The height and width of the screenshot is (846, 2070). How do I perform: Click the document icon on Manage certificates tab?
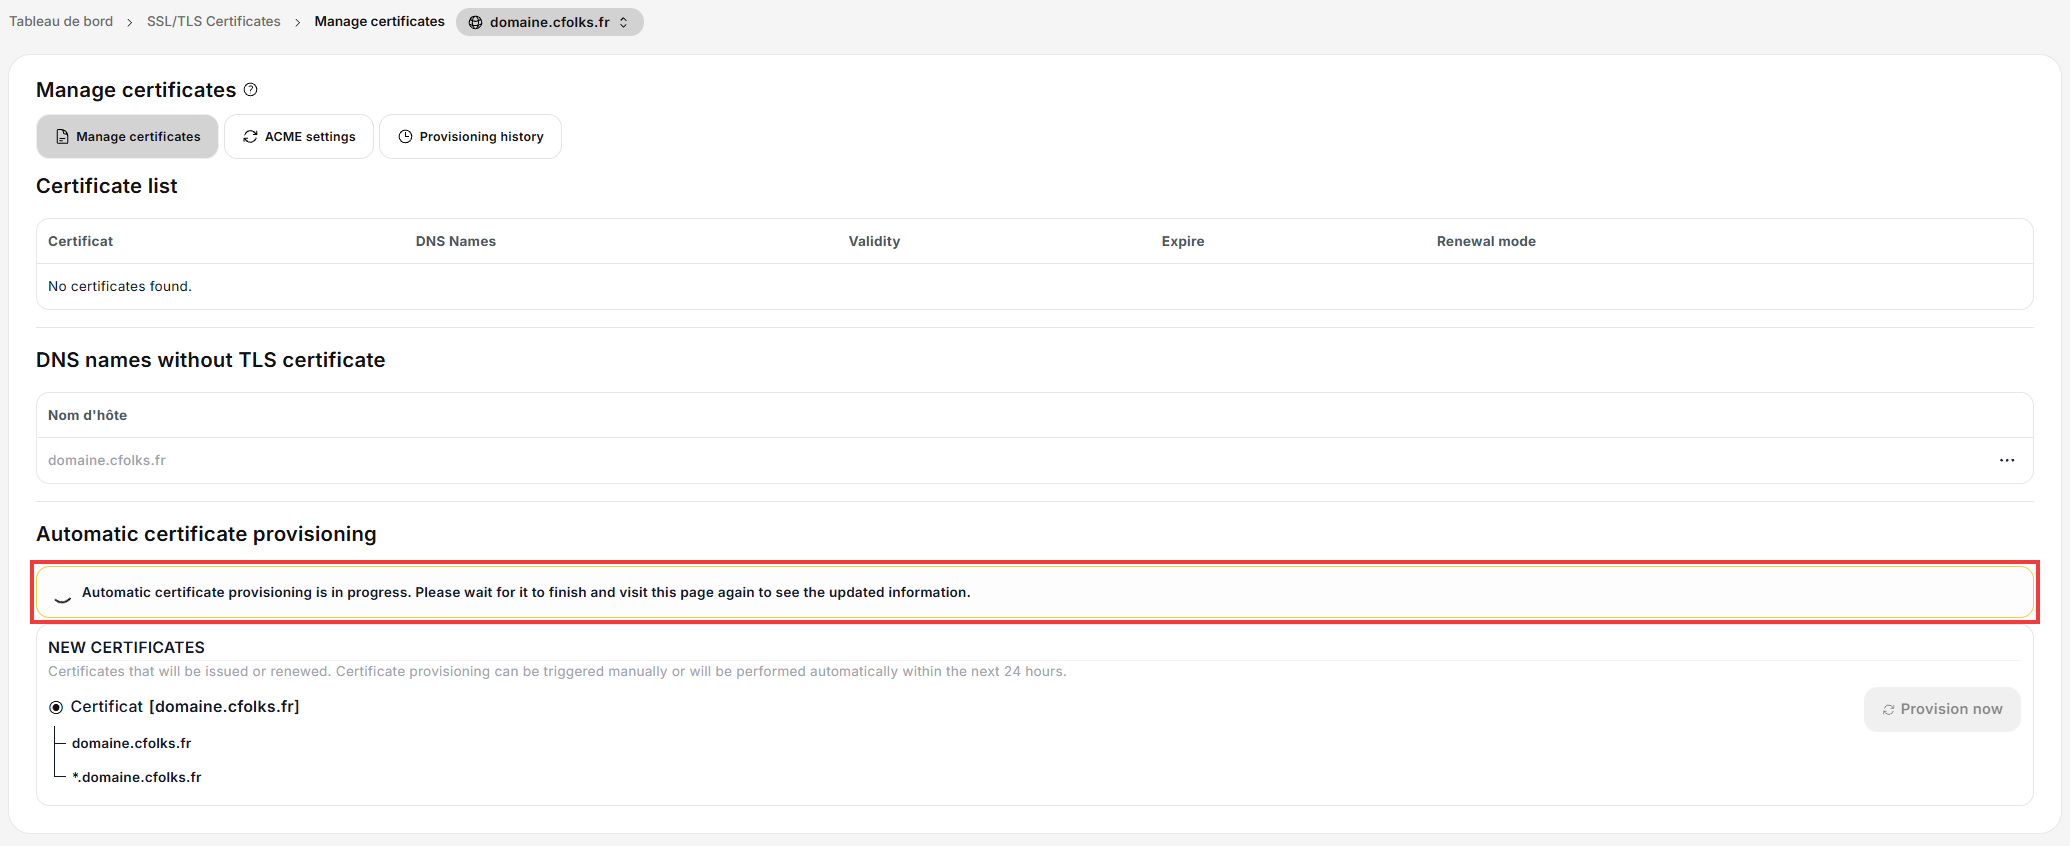point(62,137)
